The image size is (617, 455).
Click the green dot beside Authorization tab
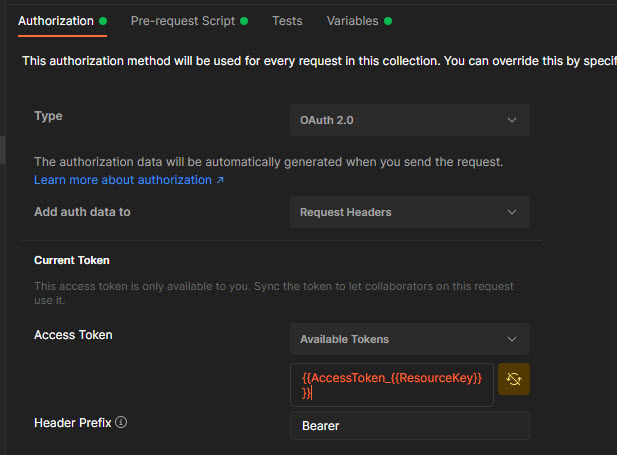tap(103, 21)
